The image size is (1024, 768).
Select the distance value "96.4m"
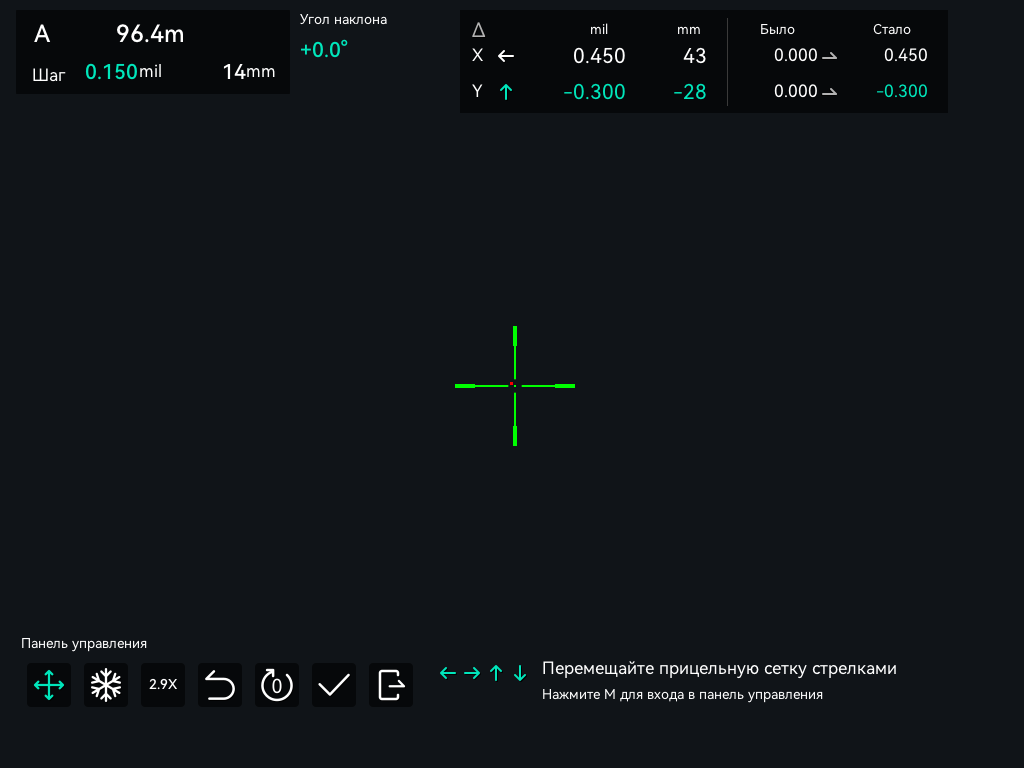click(150, 34)
